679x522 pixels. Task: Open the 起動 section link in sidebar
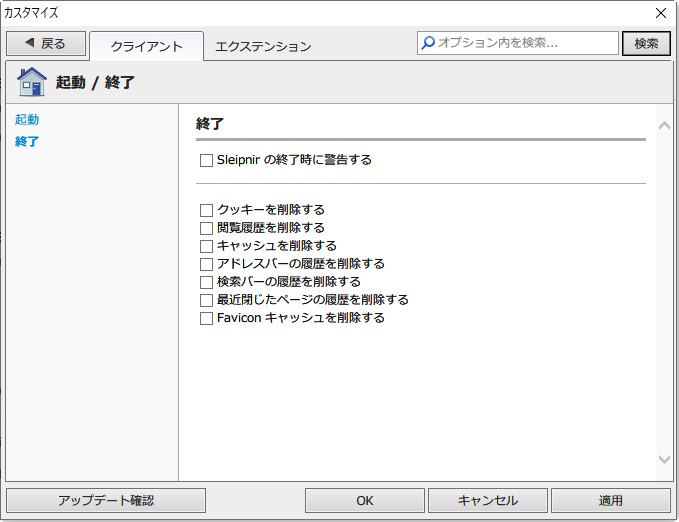point(27,120)
